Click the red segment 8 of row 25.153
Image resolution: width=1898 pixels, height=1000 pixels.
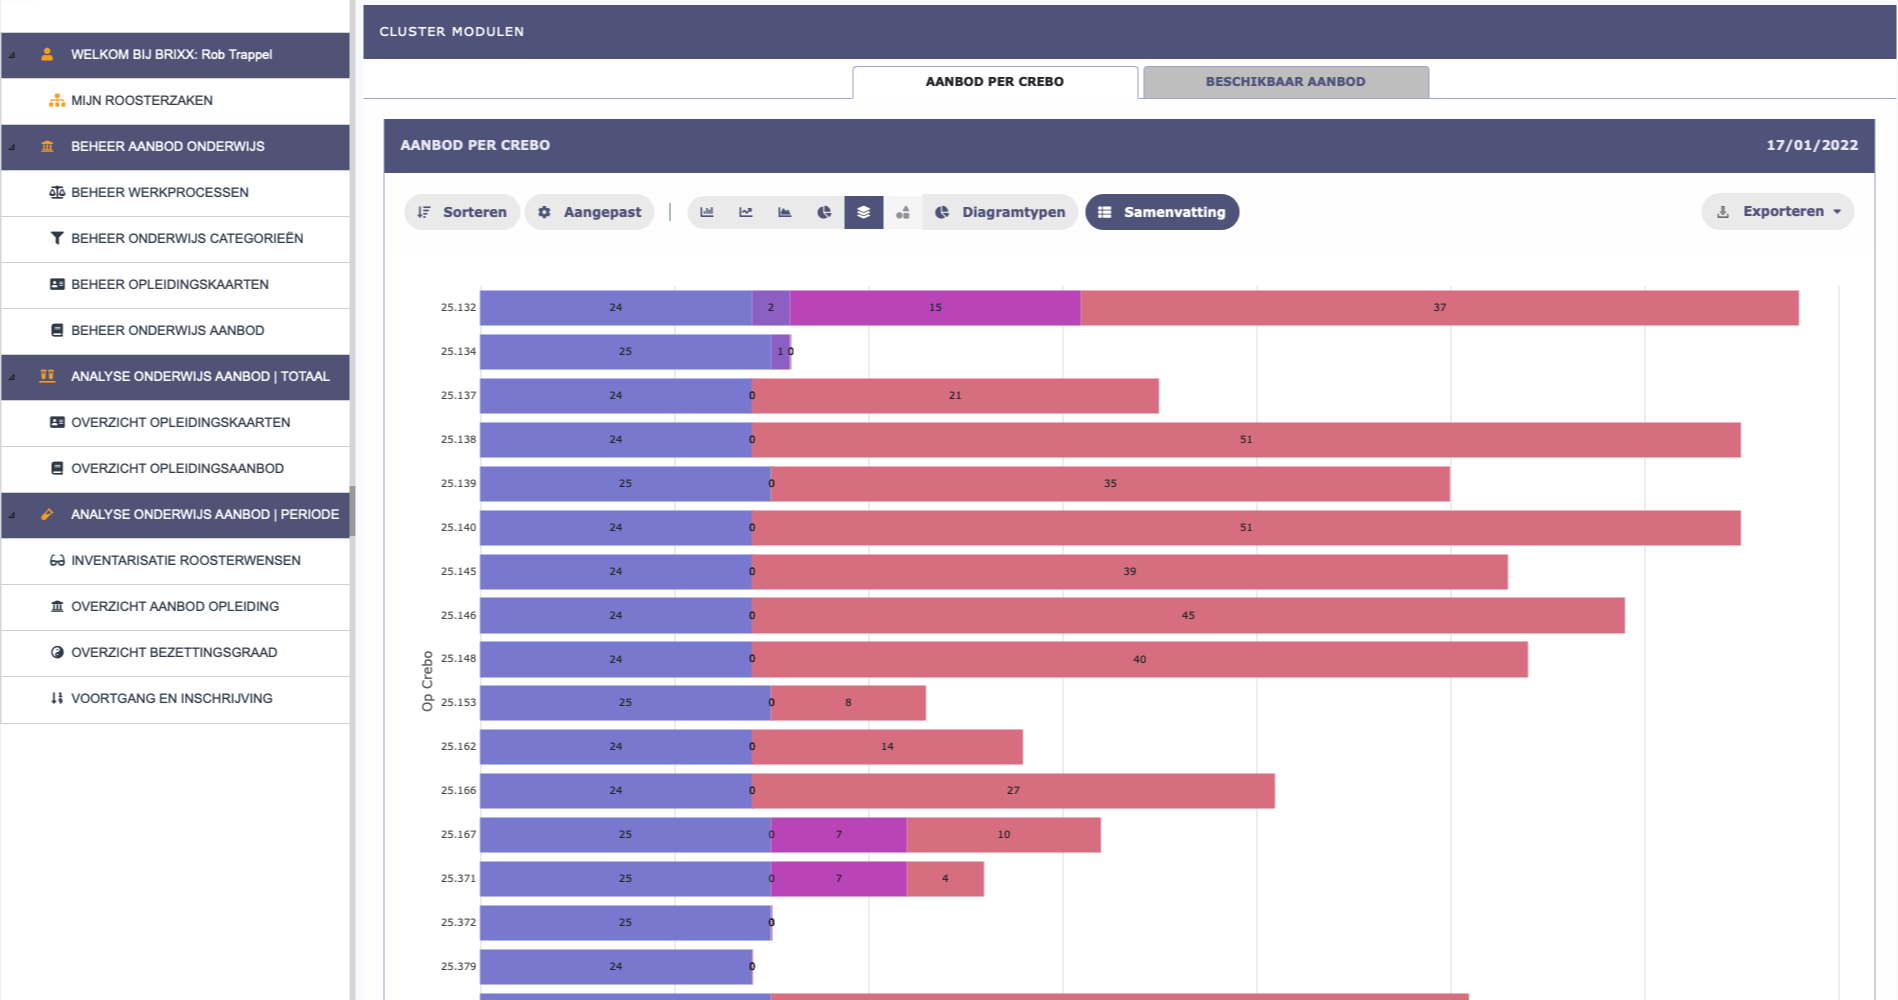848,703
